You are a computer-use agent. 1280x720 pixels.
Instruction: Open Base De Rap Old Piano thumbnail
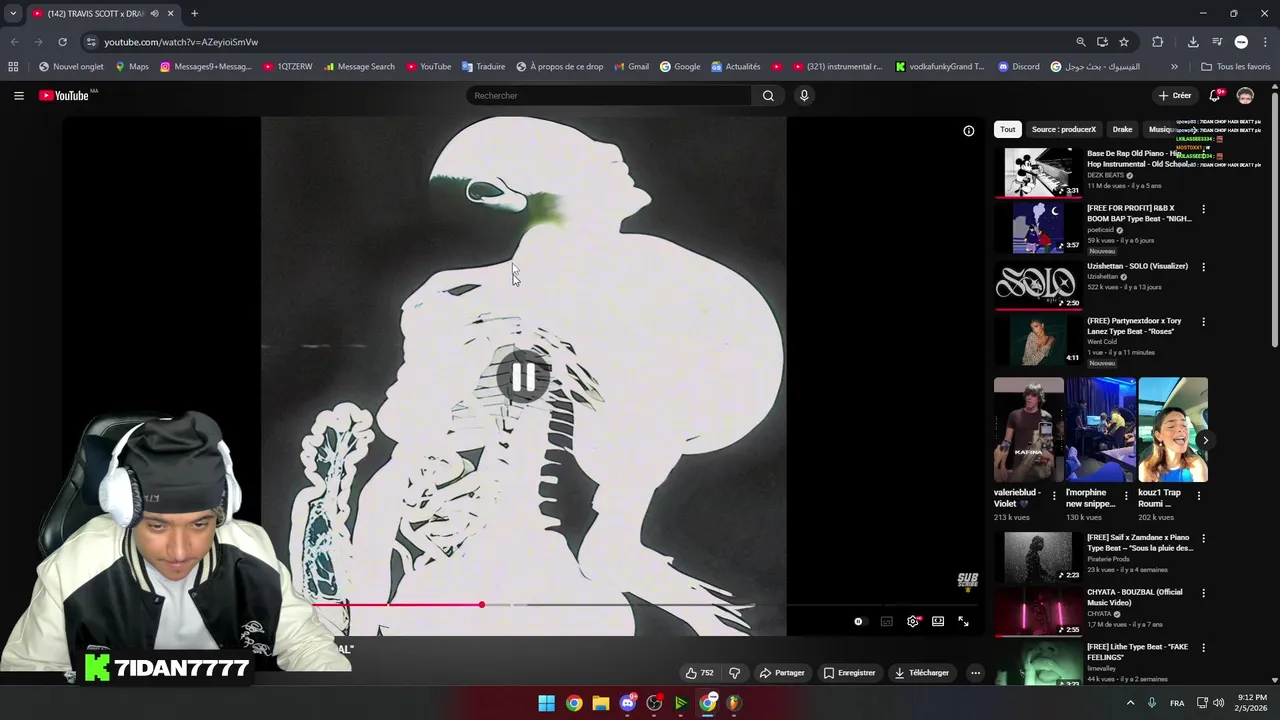[1038, 172]
